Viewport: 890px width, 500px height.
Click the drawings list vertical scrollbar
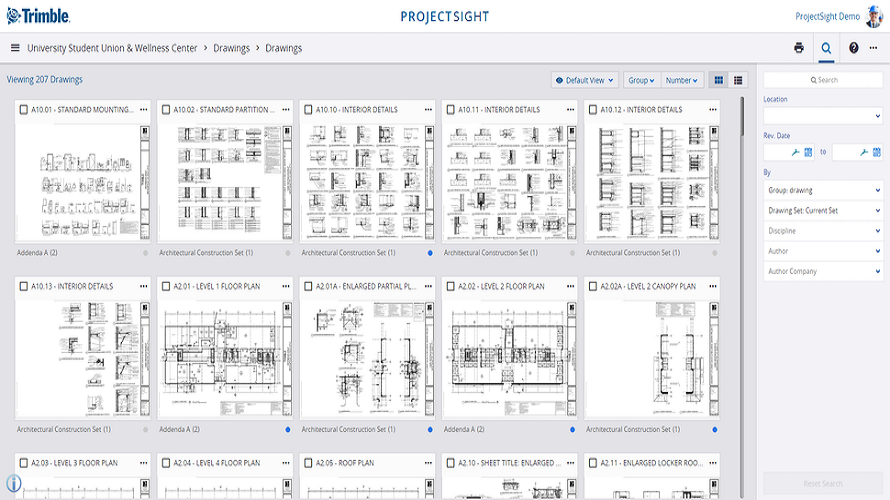point(742,116)
